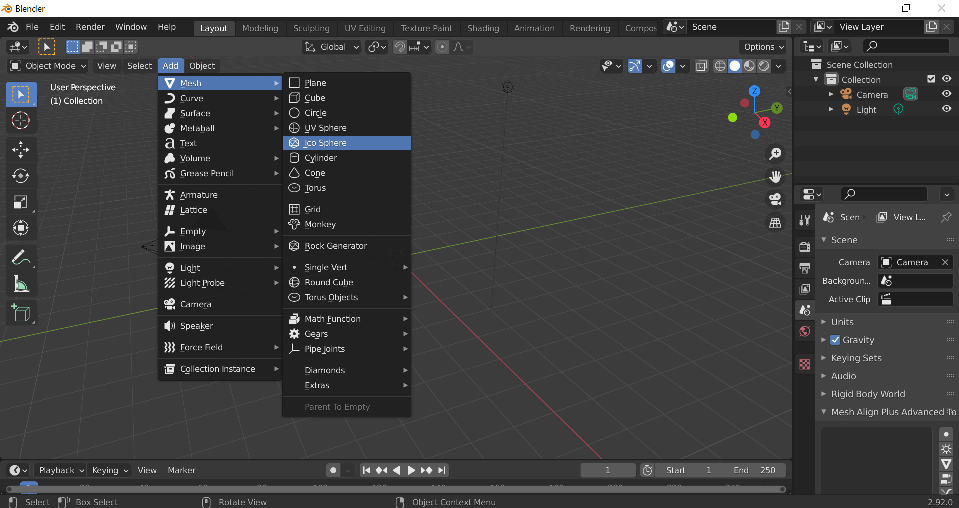The height and width of the screenshot is (508, 959).
Task: Select the Annotate pencil tool
Action: coord(21,257)
